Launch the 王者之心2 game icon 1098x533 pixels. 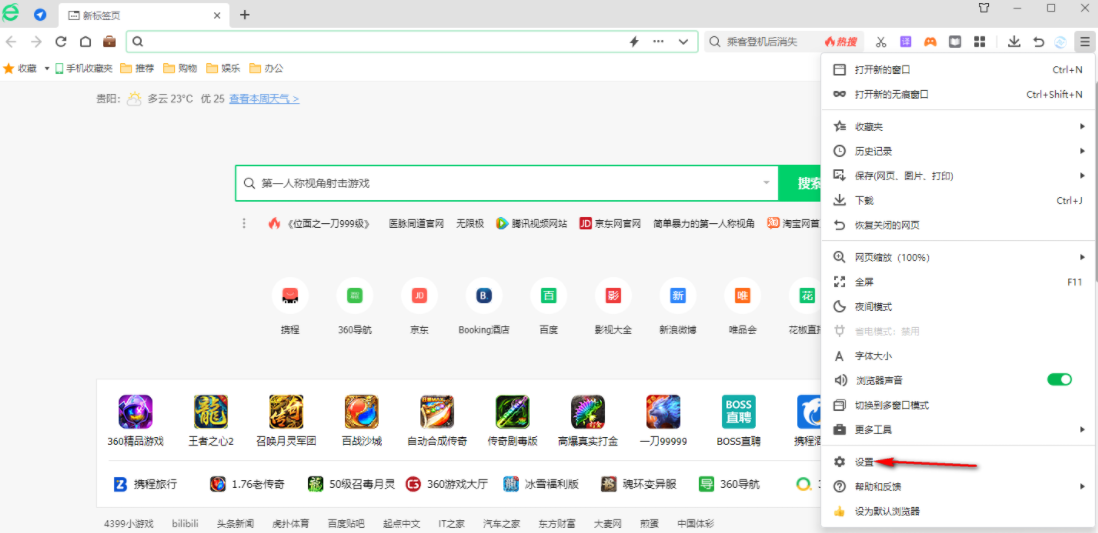211,412
